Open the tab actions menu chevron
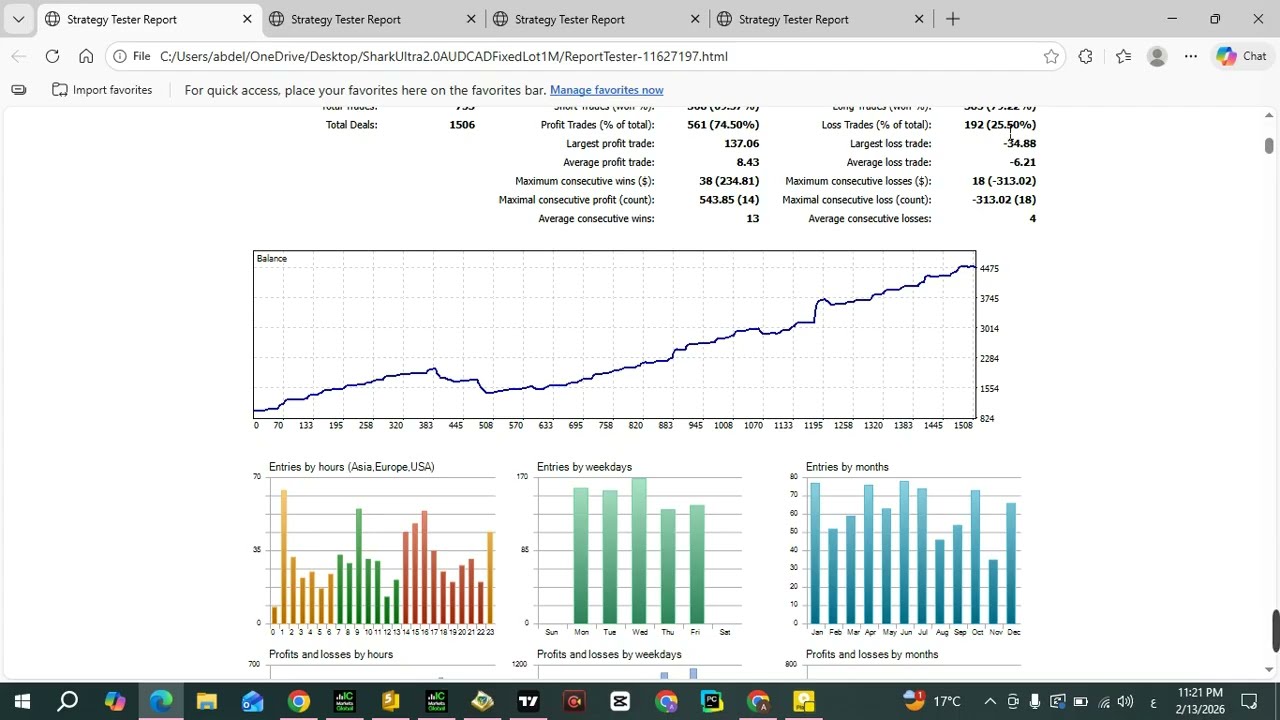Image resolution: width=1280 pixels, height=720 pixels. 18,19
